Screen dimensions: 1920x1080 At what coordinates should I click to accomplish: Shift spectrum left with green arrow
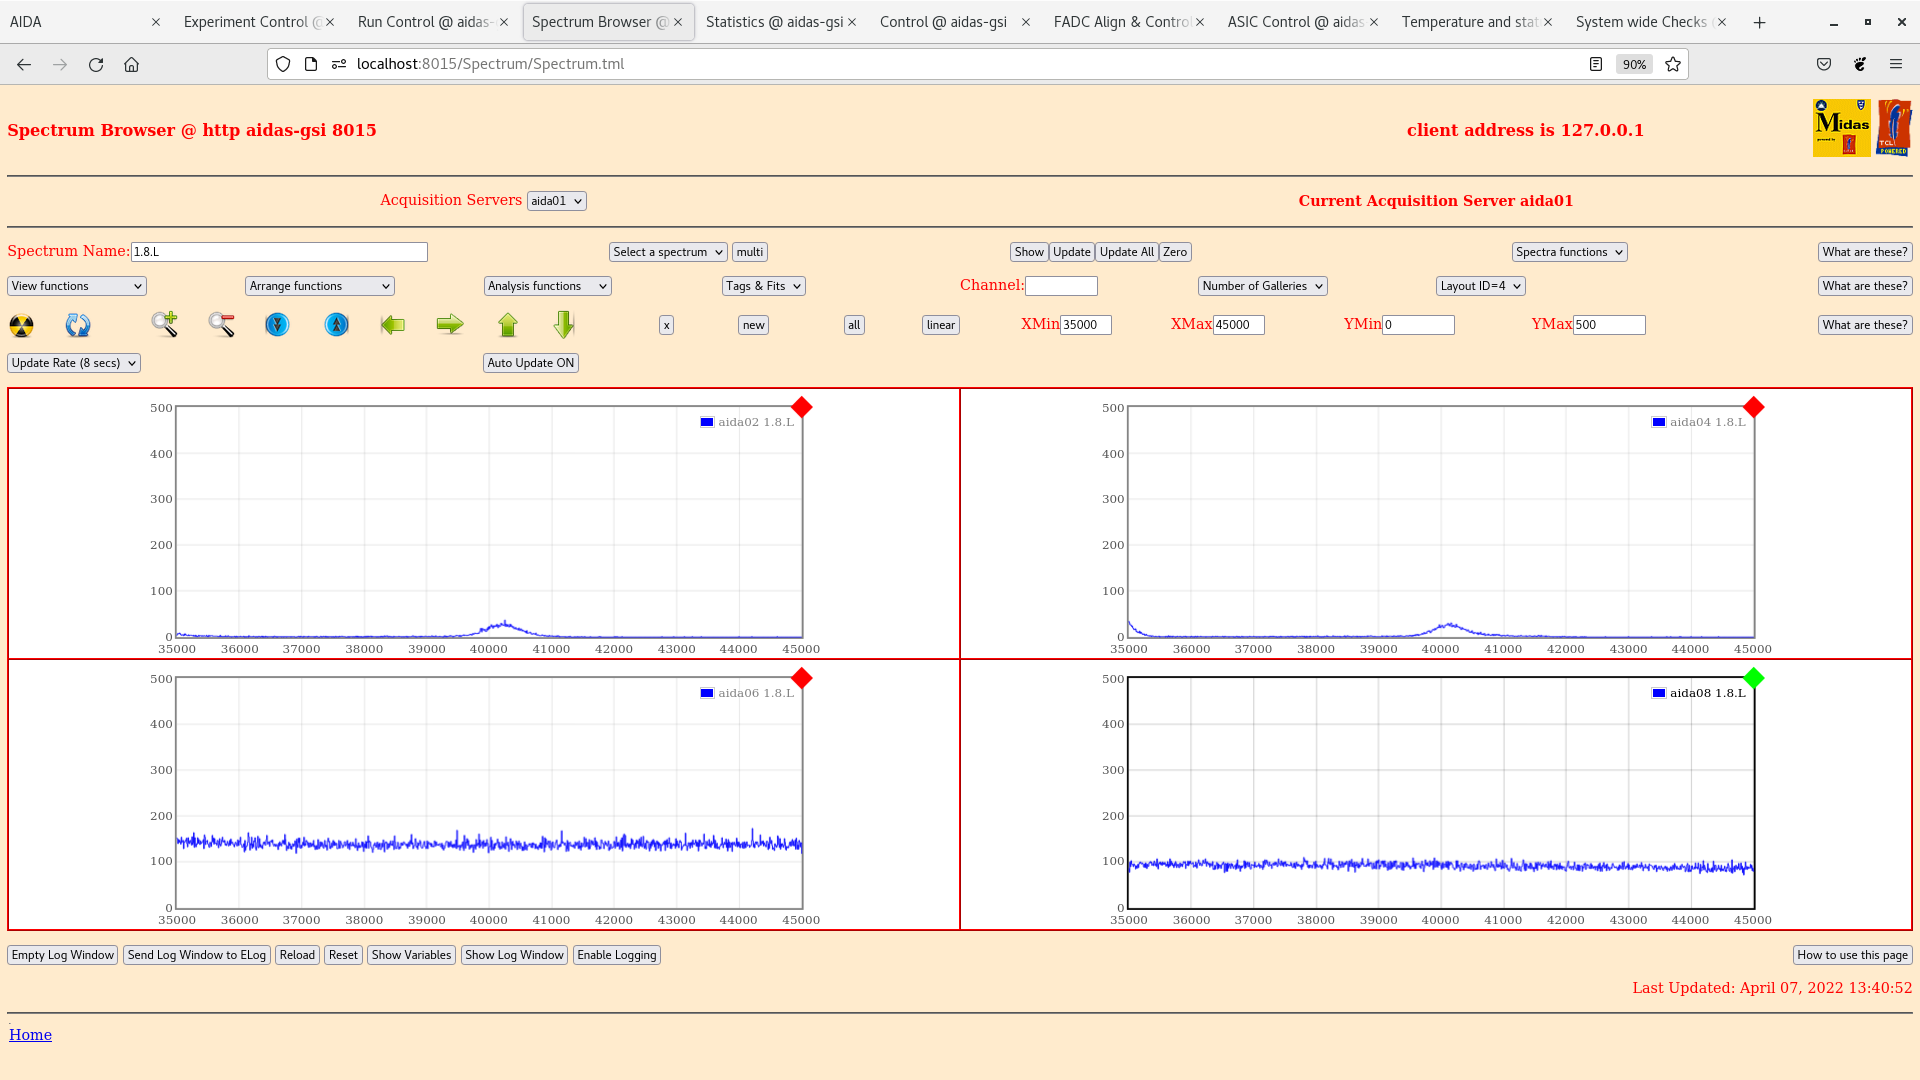point(393,324)
